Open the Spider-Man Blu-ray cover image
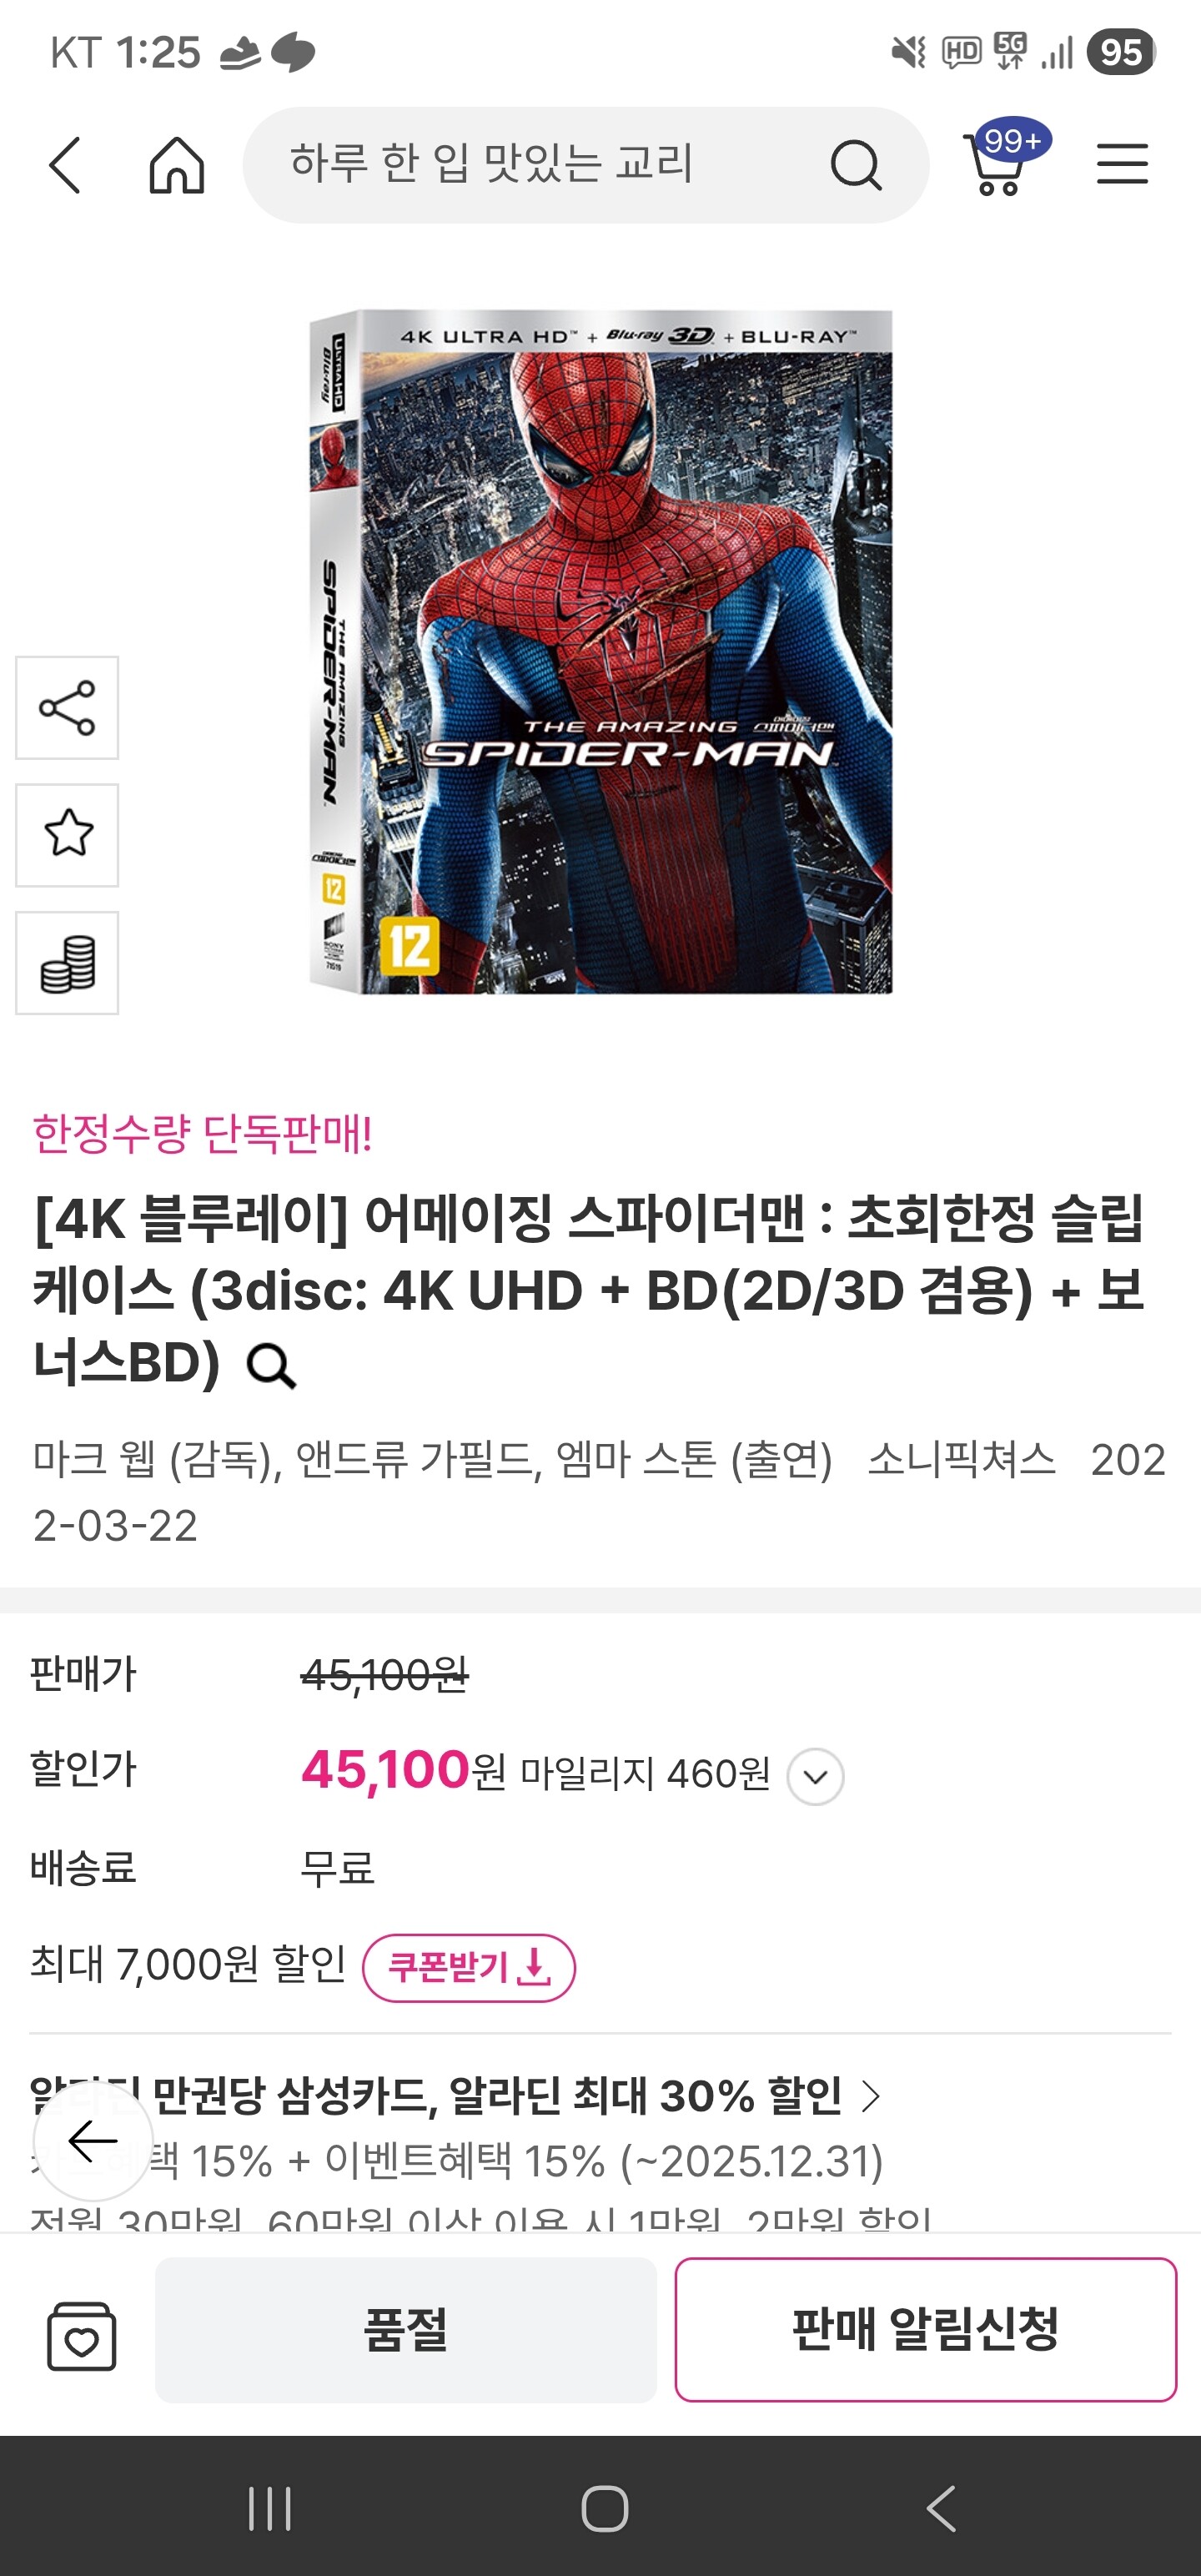 [x=600, y=652]
